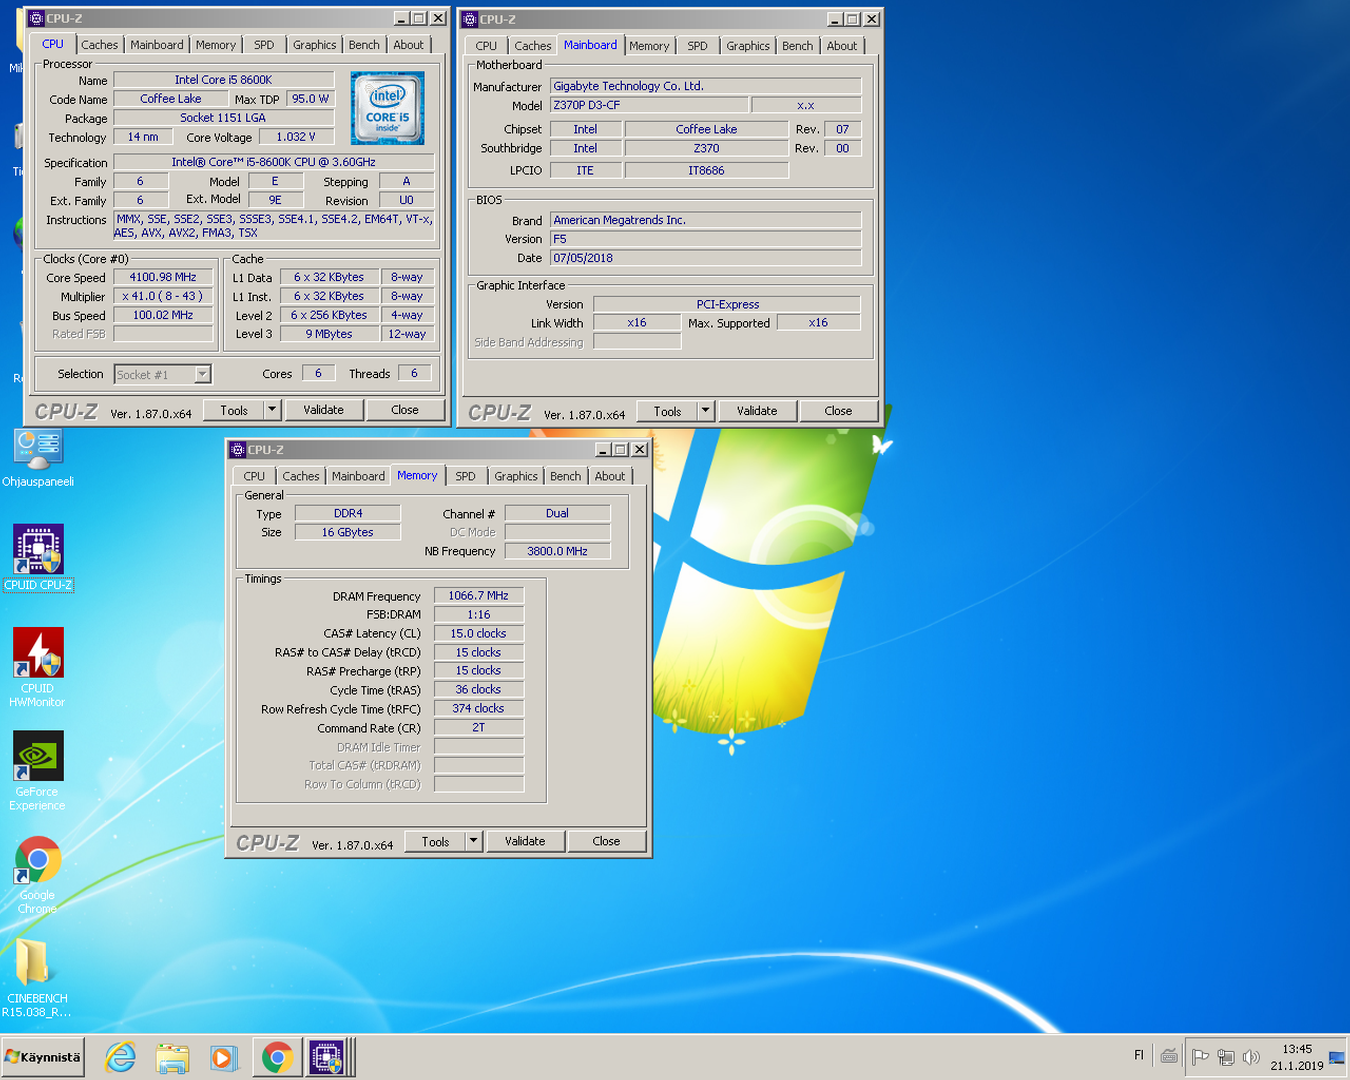Click Validate button in Memory window
This screenshot has width=1350, height=1080.
click(x=525, y=841)
